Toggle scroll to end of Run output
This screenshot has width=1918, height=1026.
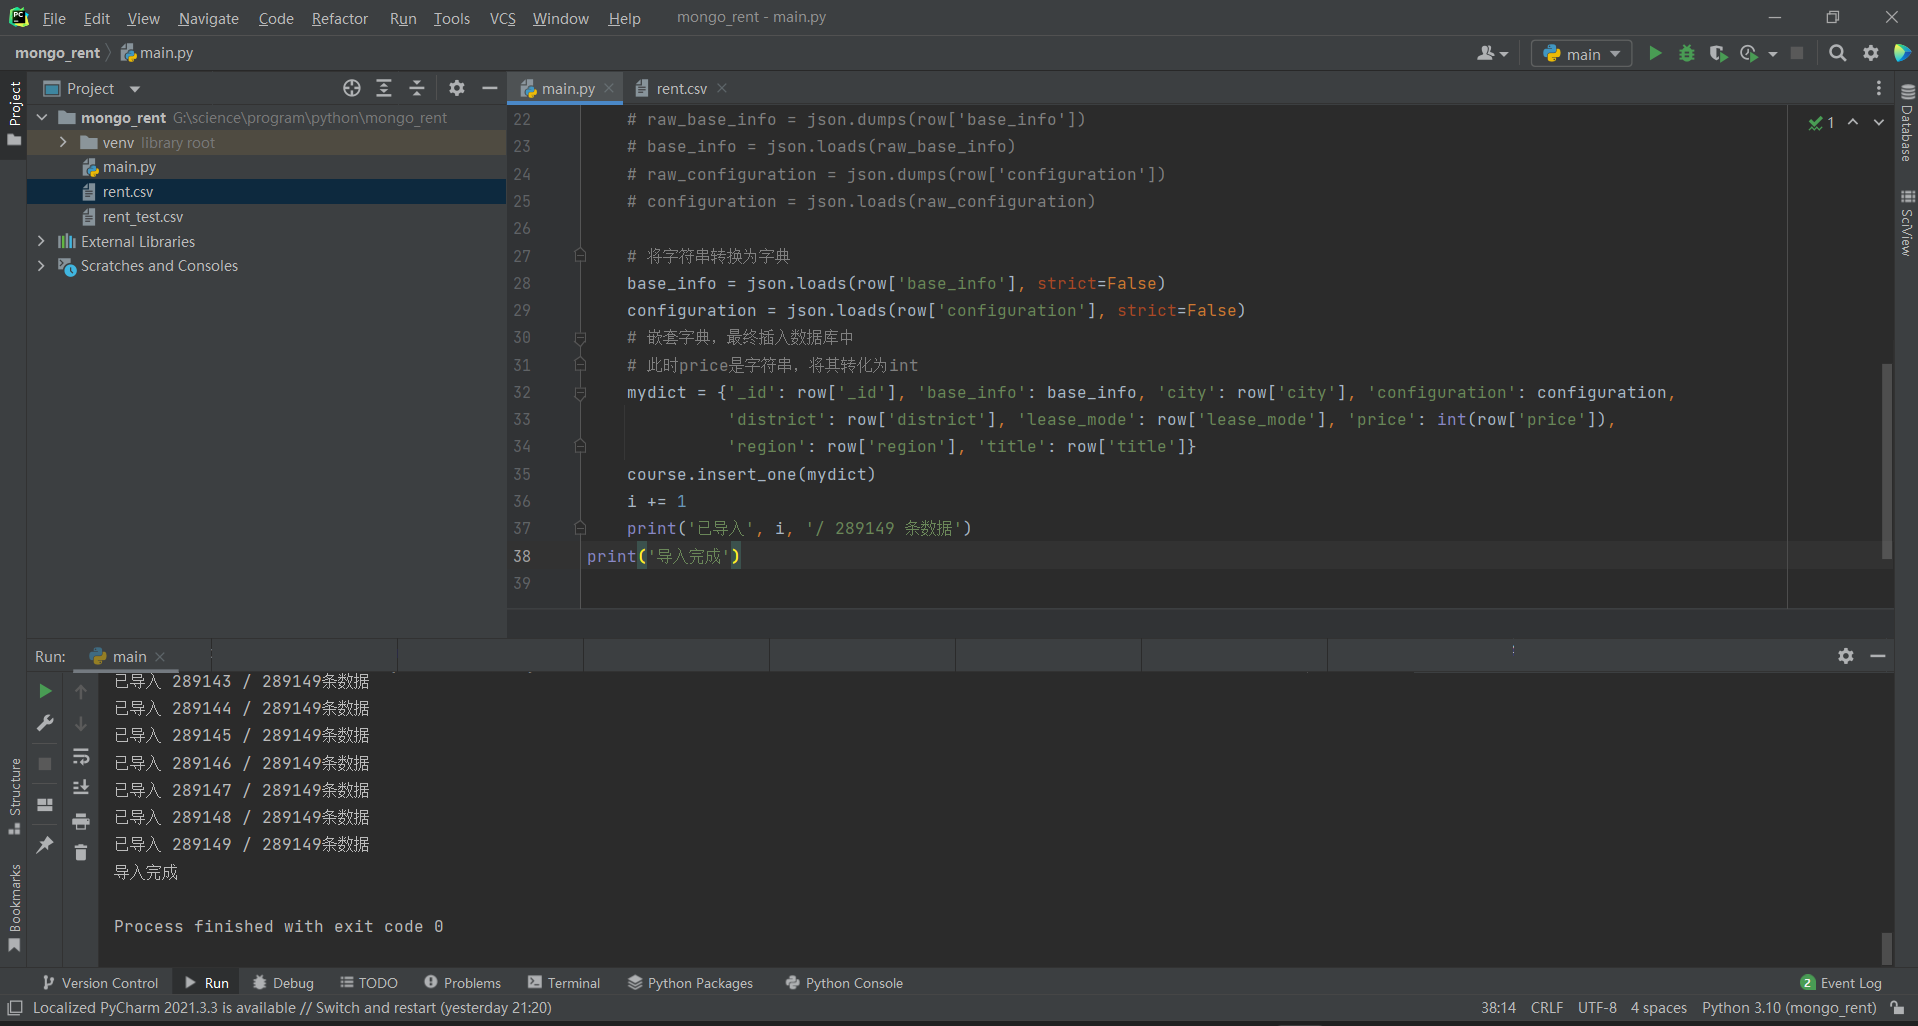click(81, 788)
